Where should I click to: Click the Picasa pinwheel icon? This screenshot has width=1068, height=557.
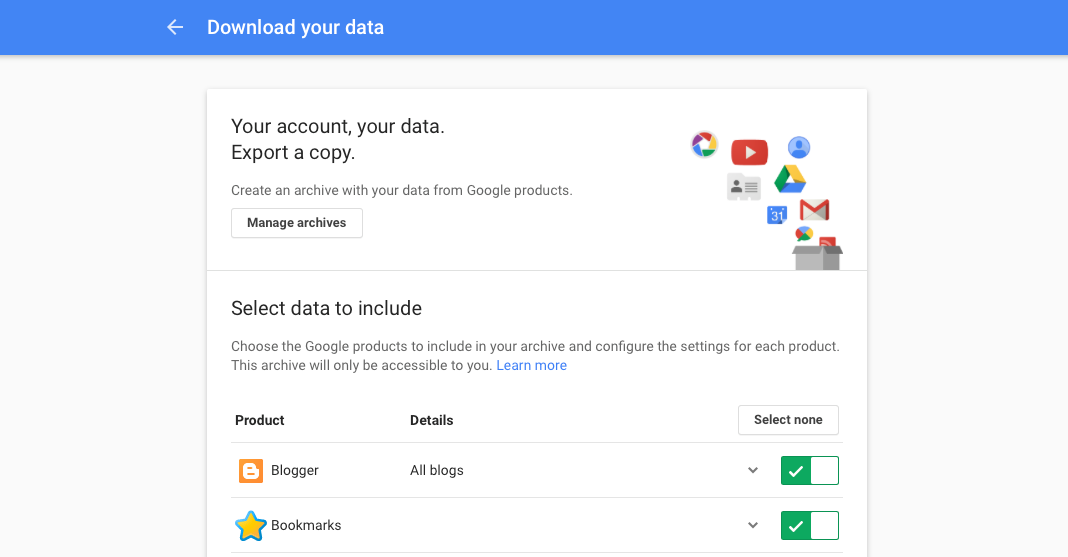pos(704,144)
